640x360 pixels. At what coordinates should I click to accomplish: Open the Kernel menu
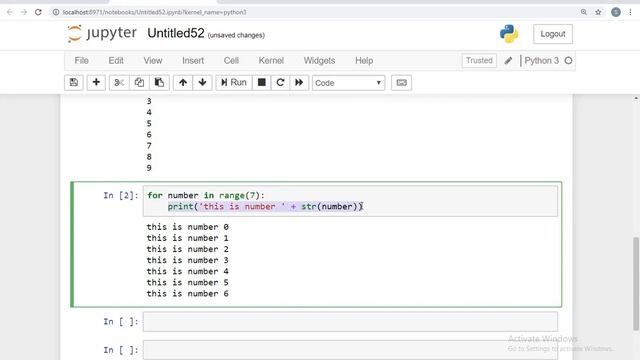(271, 60)
